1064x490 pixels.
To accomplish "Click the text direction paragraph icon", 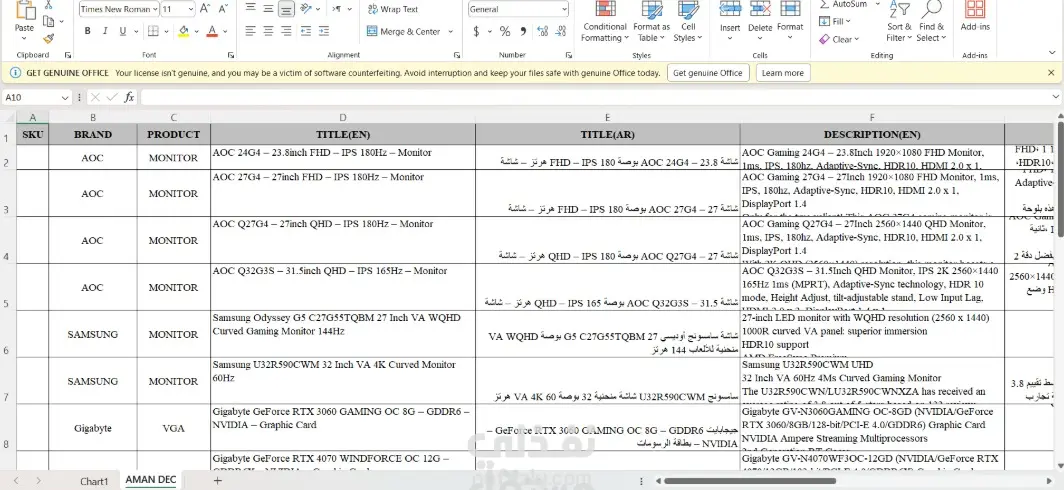I will point(337,9).
